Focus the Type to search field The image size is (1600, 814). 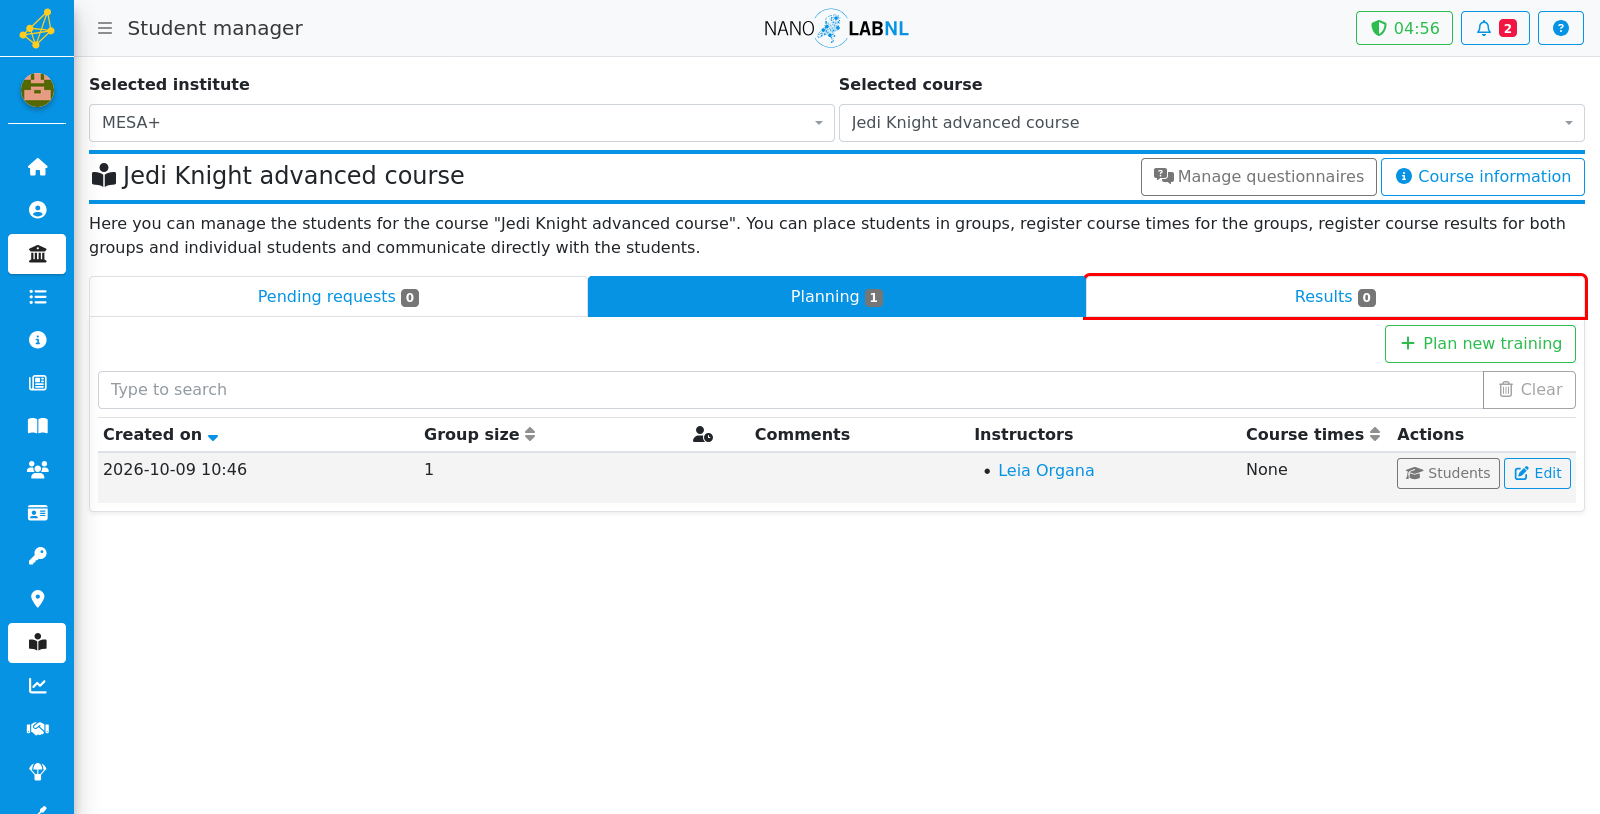(790, 390)
